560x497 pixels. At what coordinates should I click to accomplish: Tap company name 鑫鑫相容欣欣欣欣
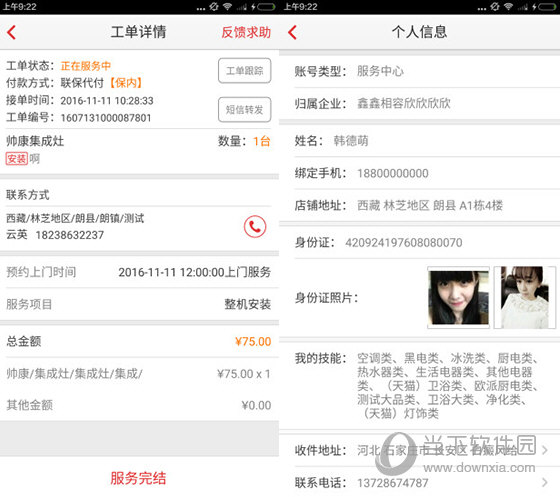[x=404, y=104]
